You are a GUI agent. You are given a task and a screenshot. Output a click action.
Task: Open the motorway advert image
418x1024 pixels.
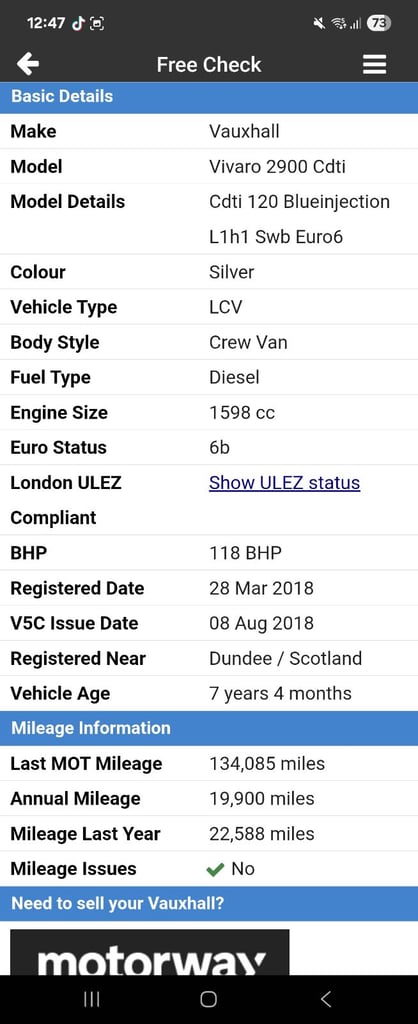tap(150, 952)
